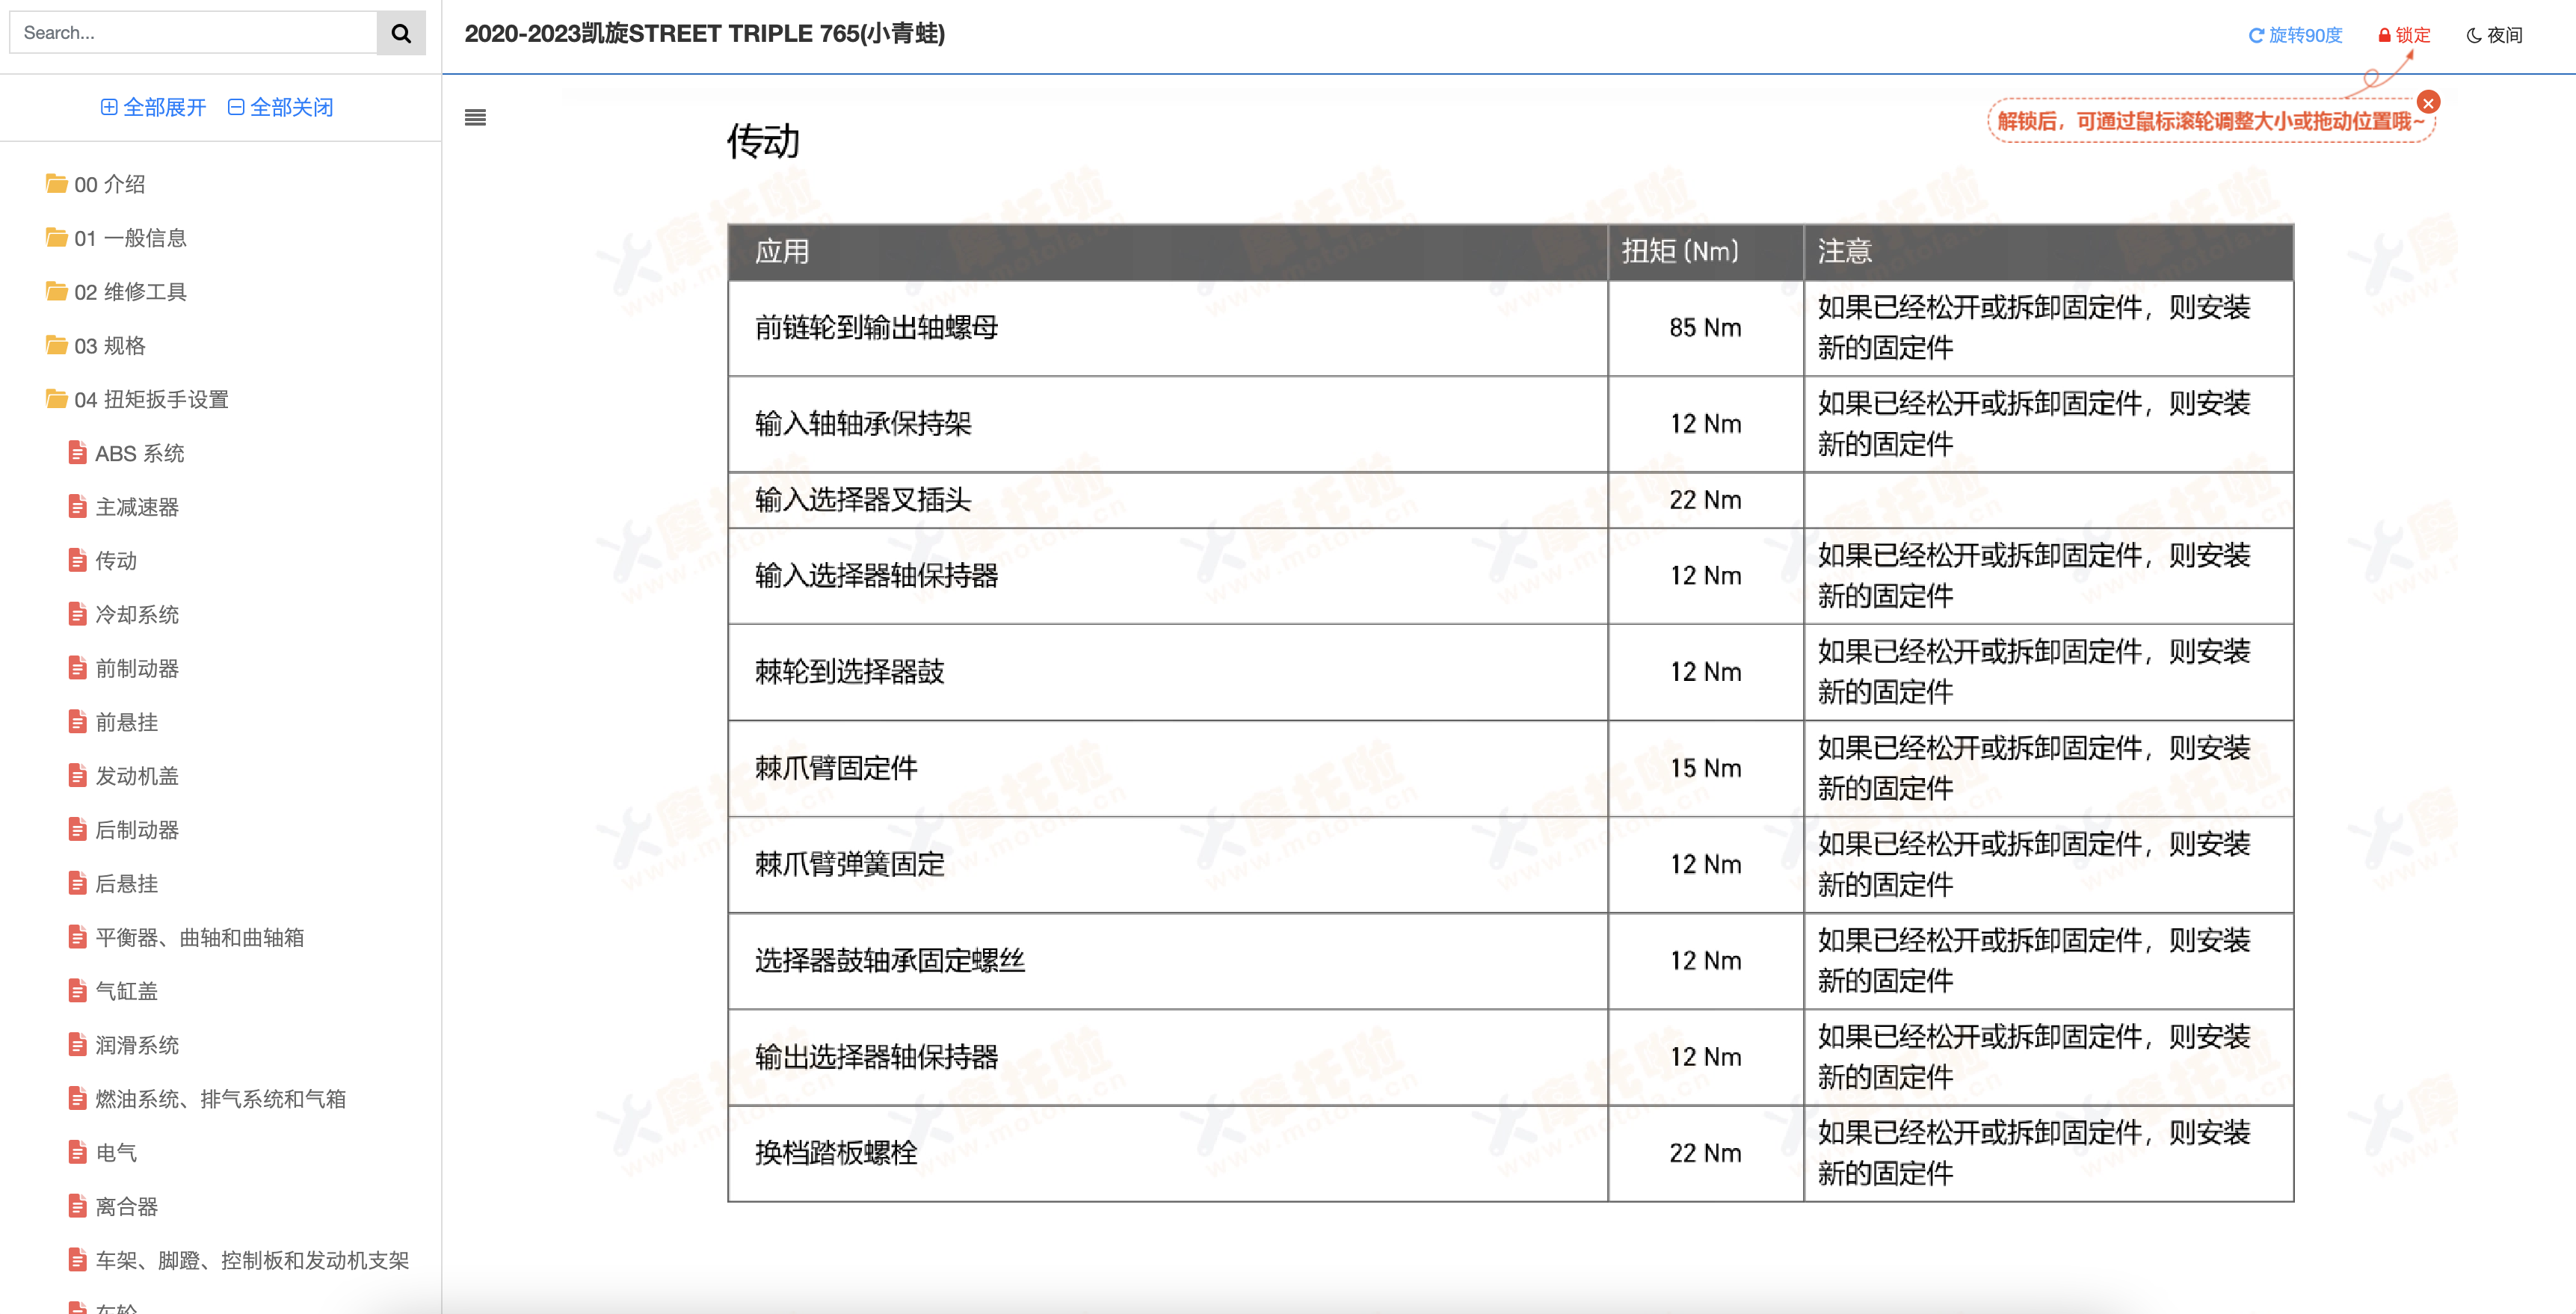Click the 应用 column header
The image size is (2576, 1314).
pyautogui.click(x=782, y=252)
